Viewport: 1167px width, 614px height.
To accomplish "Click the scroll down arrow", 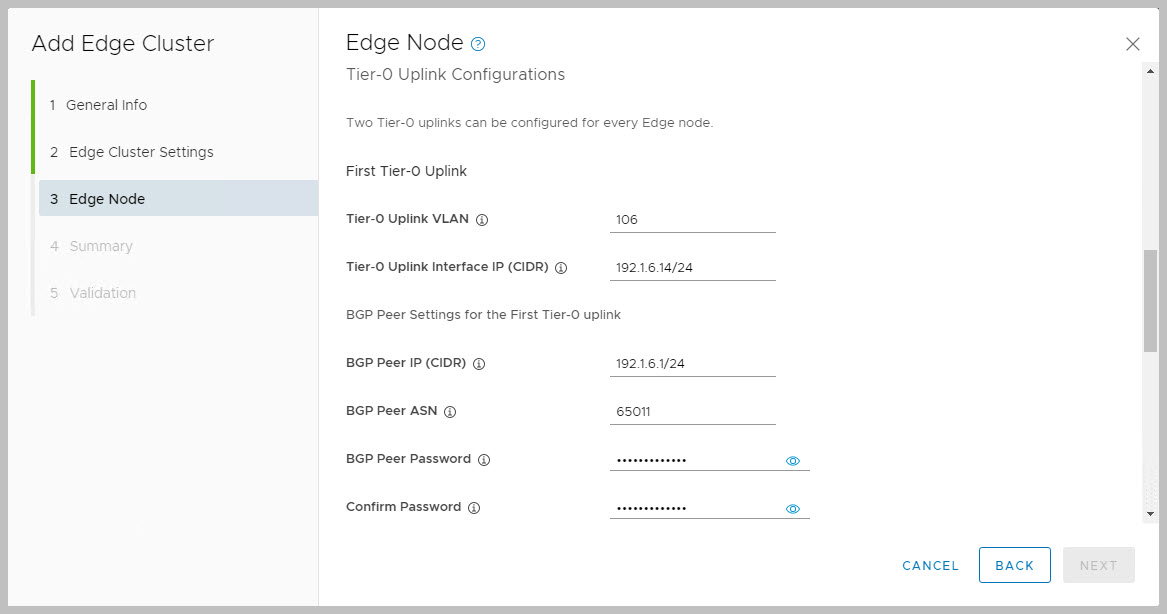I will tap(1150, 513).
